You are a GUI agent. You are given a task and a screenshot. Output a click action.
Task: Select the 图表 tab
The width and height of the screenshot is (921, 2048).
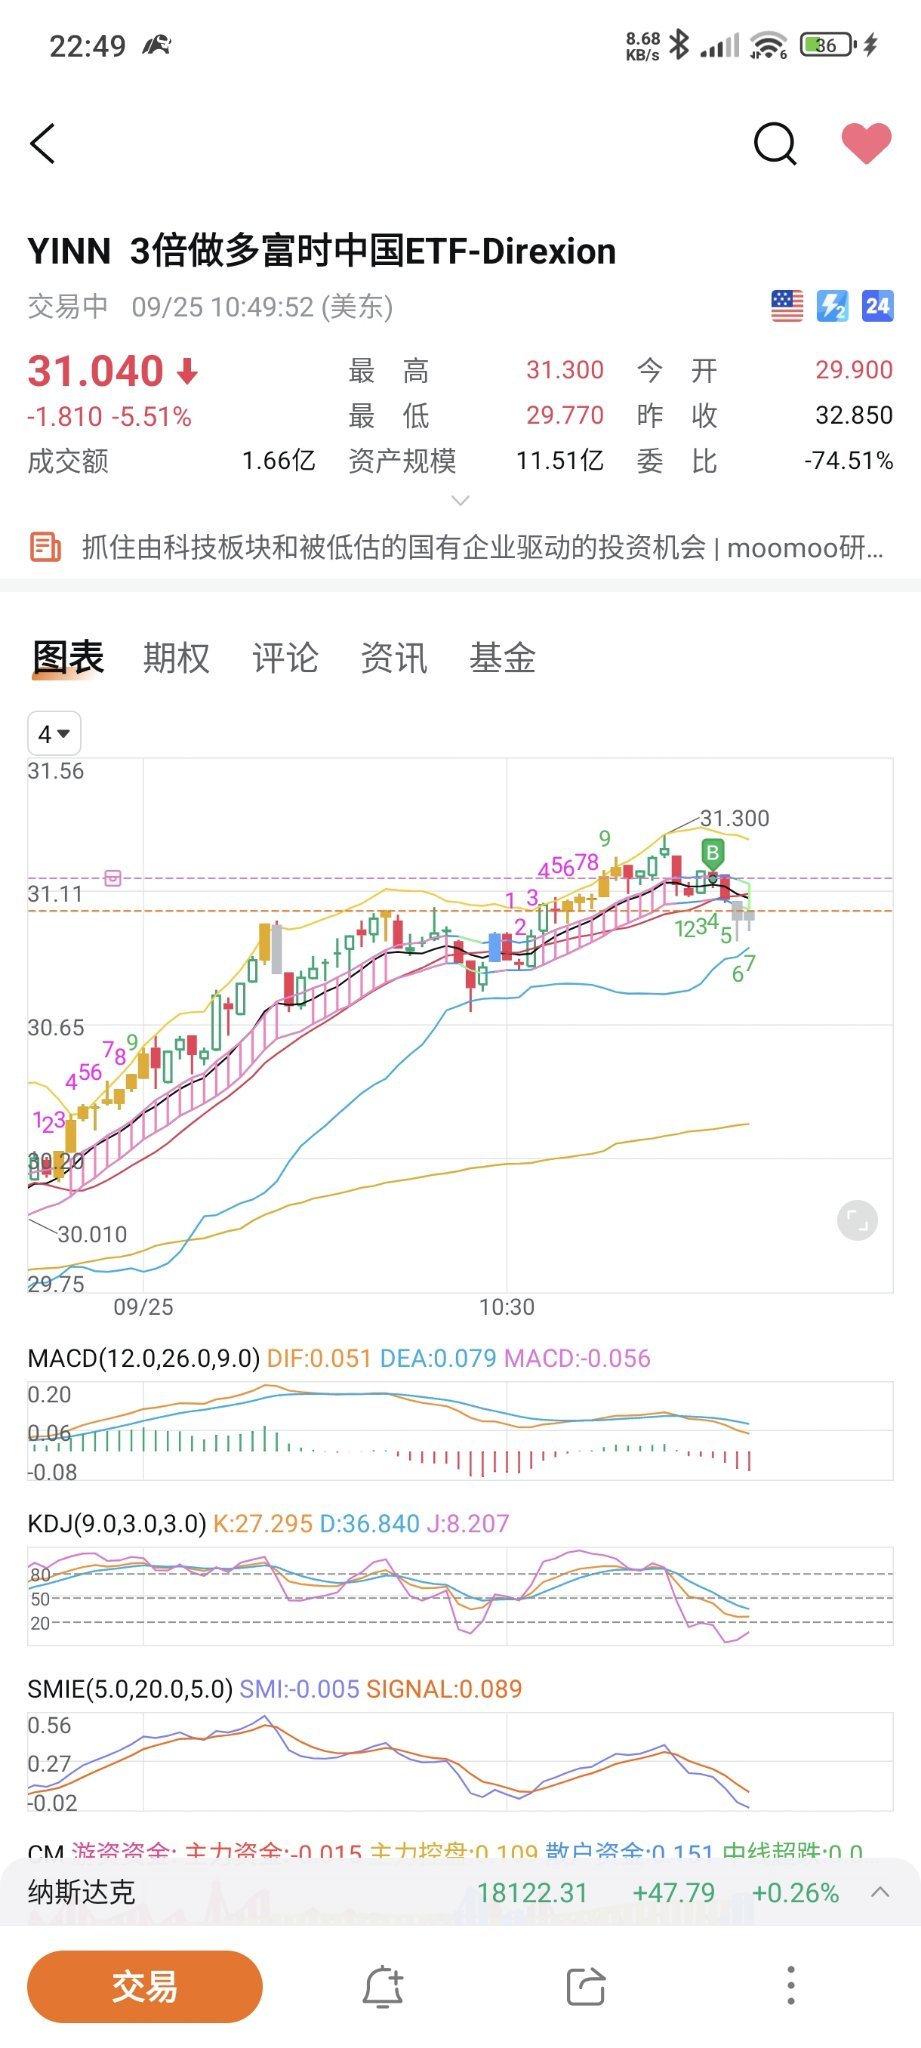(68, 658)
